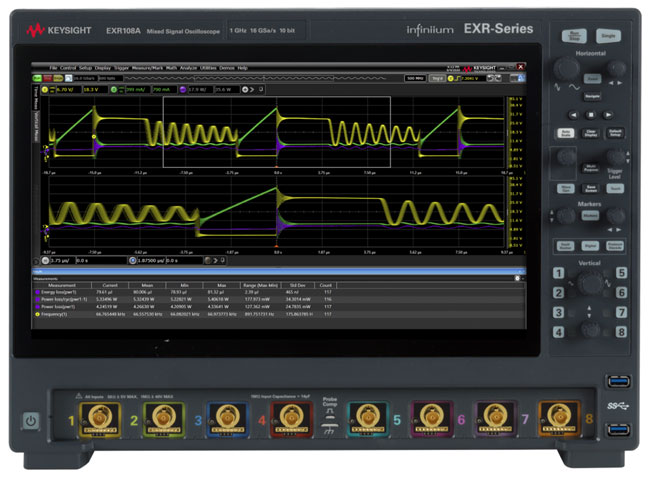The height and width of the screenshot is (481, 650).
Task: Click the on-screen Trig'd status button
Action: coord(437,78)
